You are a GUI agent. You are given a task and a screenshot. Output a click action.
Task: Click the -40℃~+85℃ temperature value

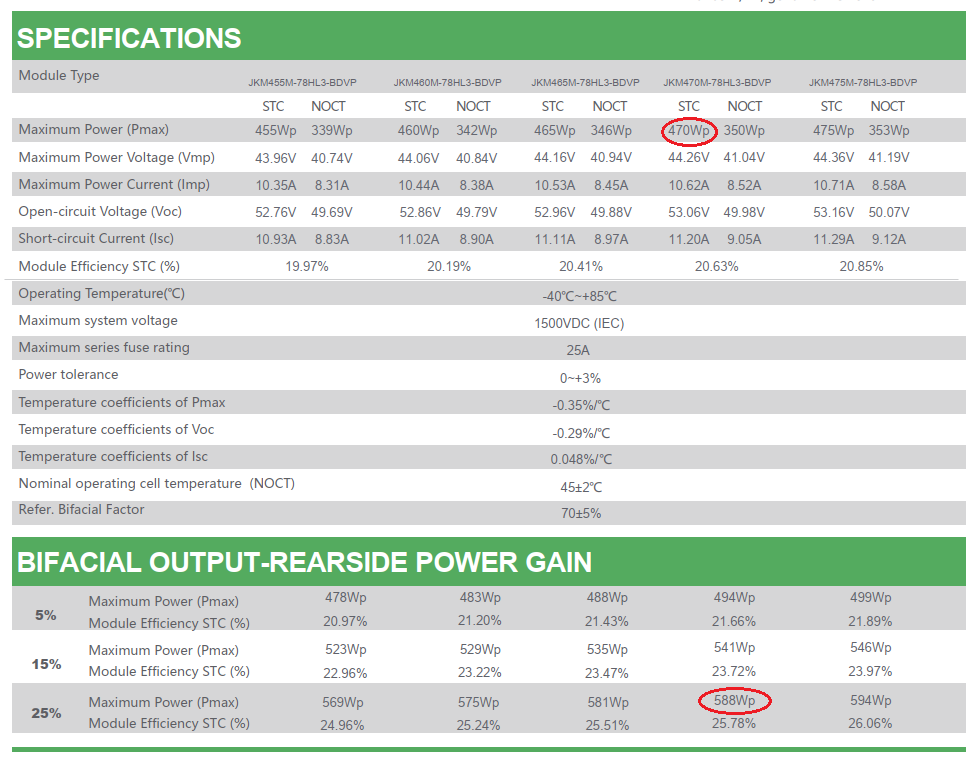579,296
